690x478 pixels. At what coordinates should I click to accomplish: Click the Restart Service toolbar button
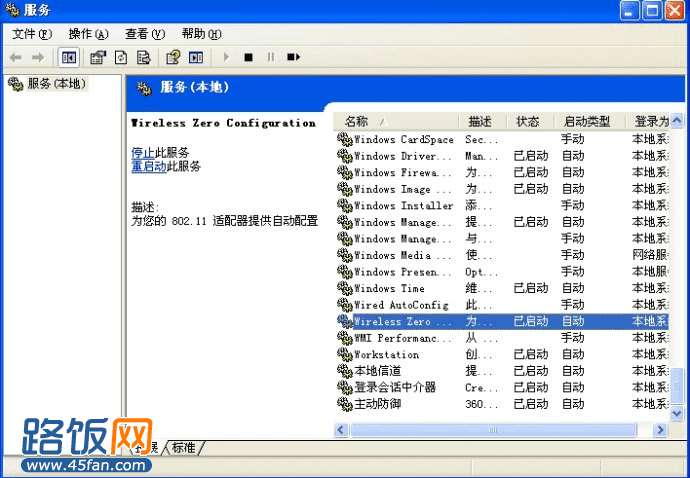pos(294,57)
